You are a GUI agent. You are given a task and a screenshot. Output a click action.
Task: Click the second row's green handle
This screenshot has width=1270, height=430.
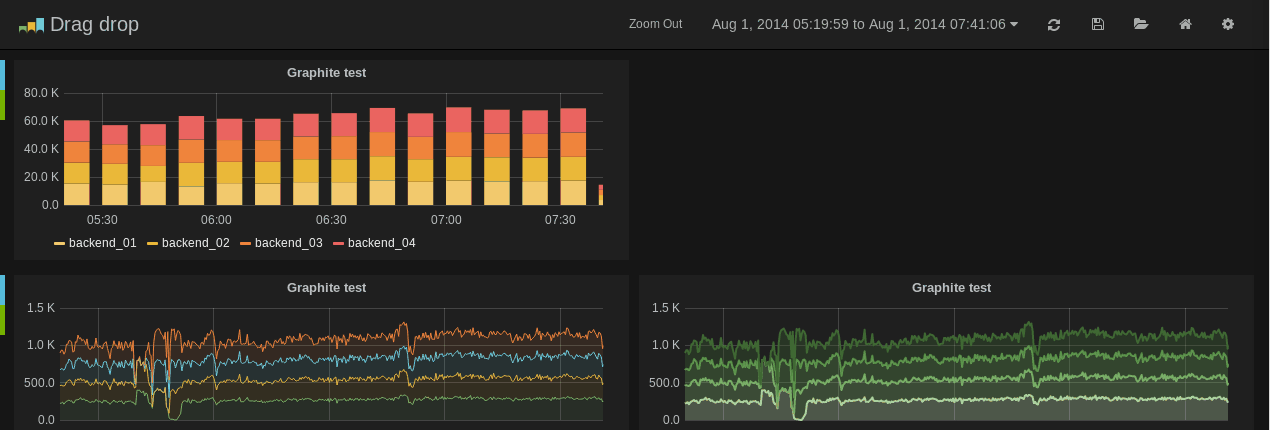2,320
